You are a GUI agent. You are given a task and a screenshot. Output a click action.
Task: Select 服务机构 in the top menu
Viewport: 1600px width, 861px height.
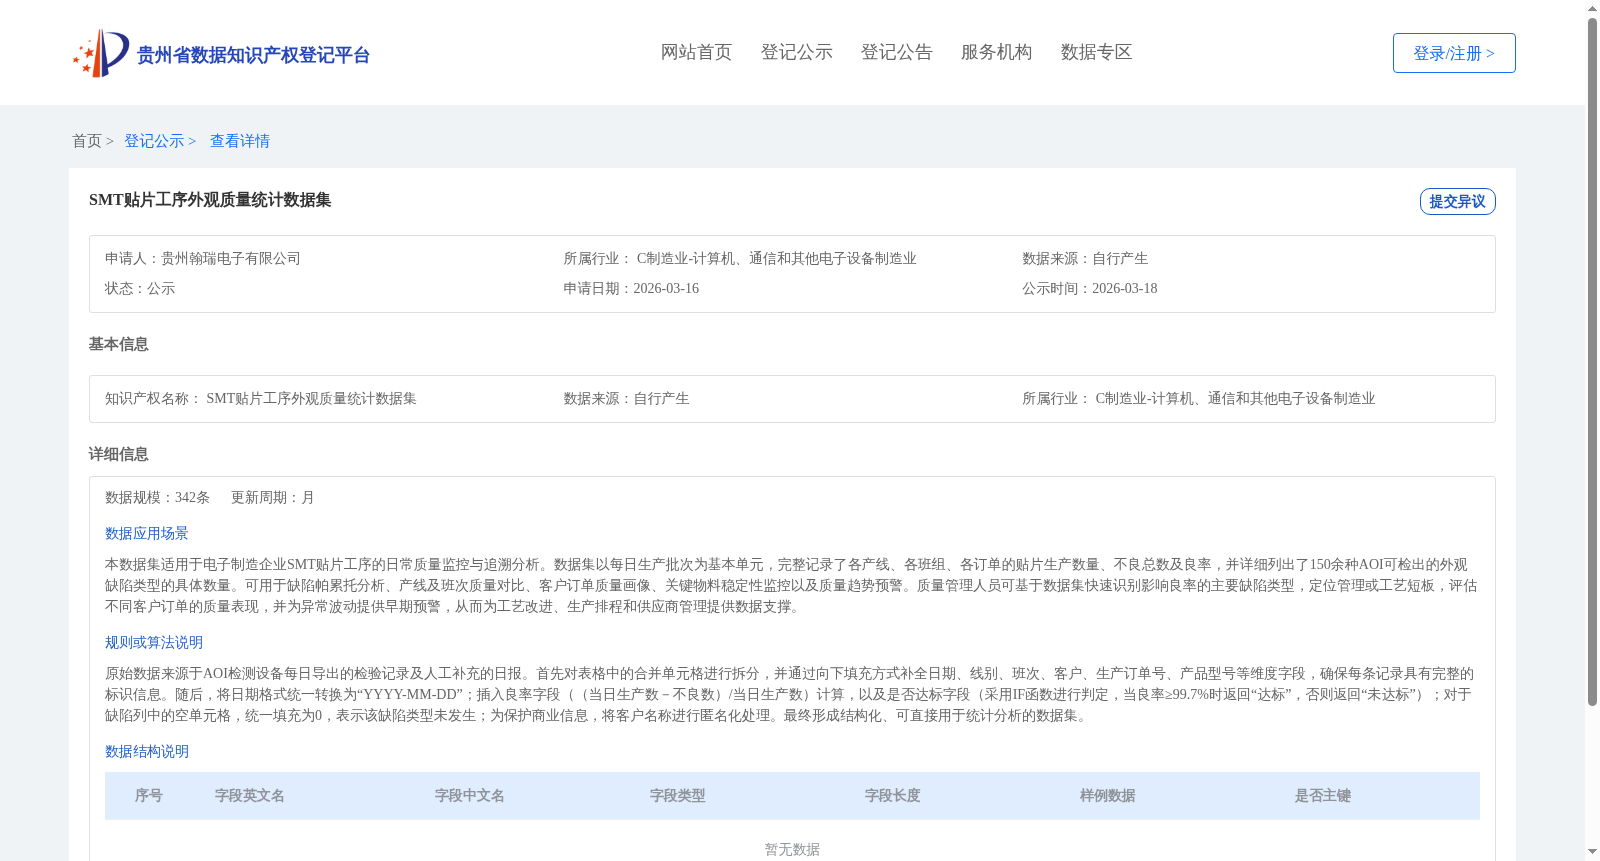(x=996, y=52)
